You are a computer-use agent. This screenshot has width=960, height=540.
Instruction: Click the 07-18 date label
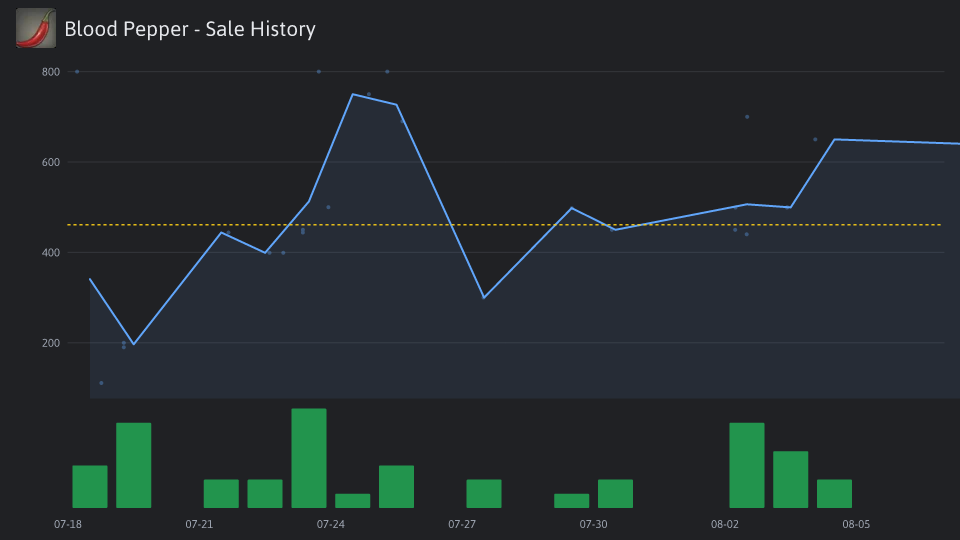click(x=68, y=524)
